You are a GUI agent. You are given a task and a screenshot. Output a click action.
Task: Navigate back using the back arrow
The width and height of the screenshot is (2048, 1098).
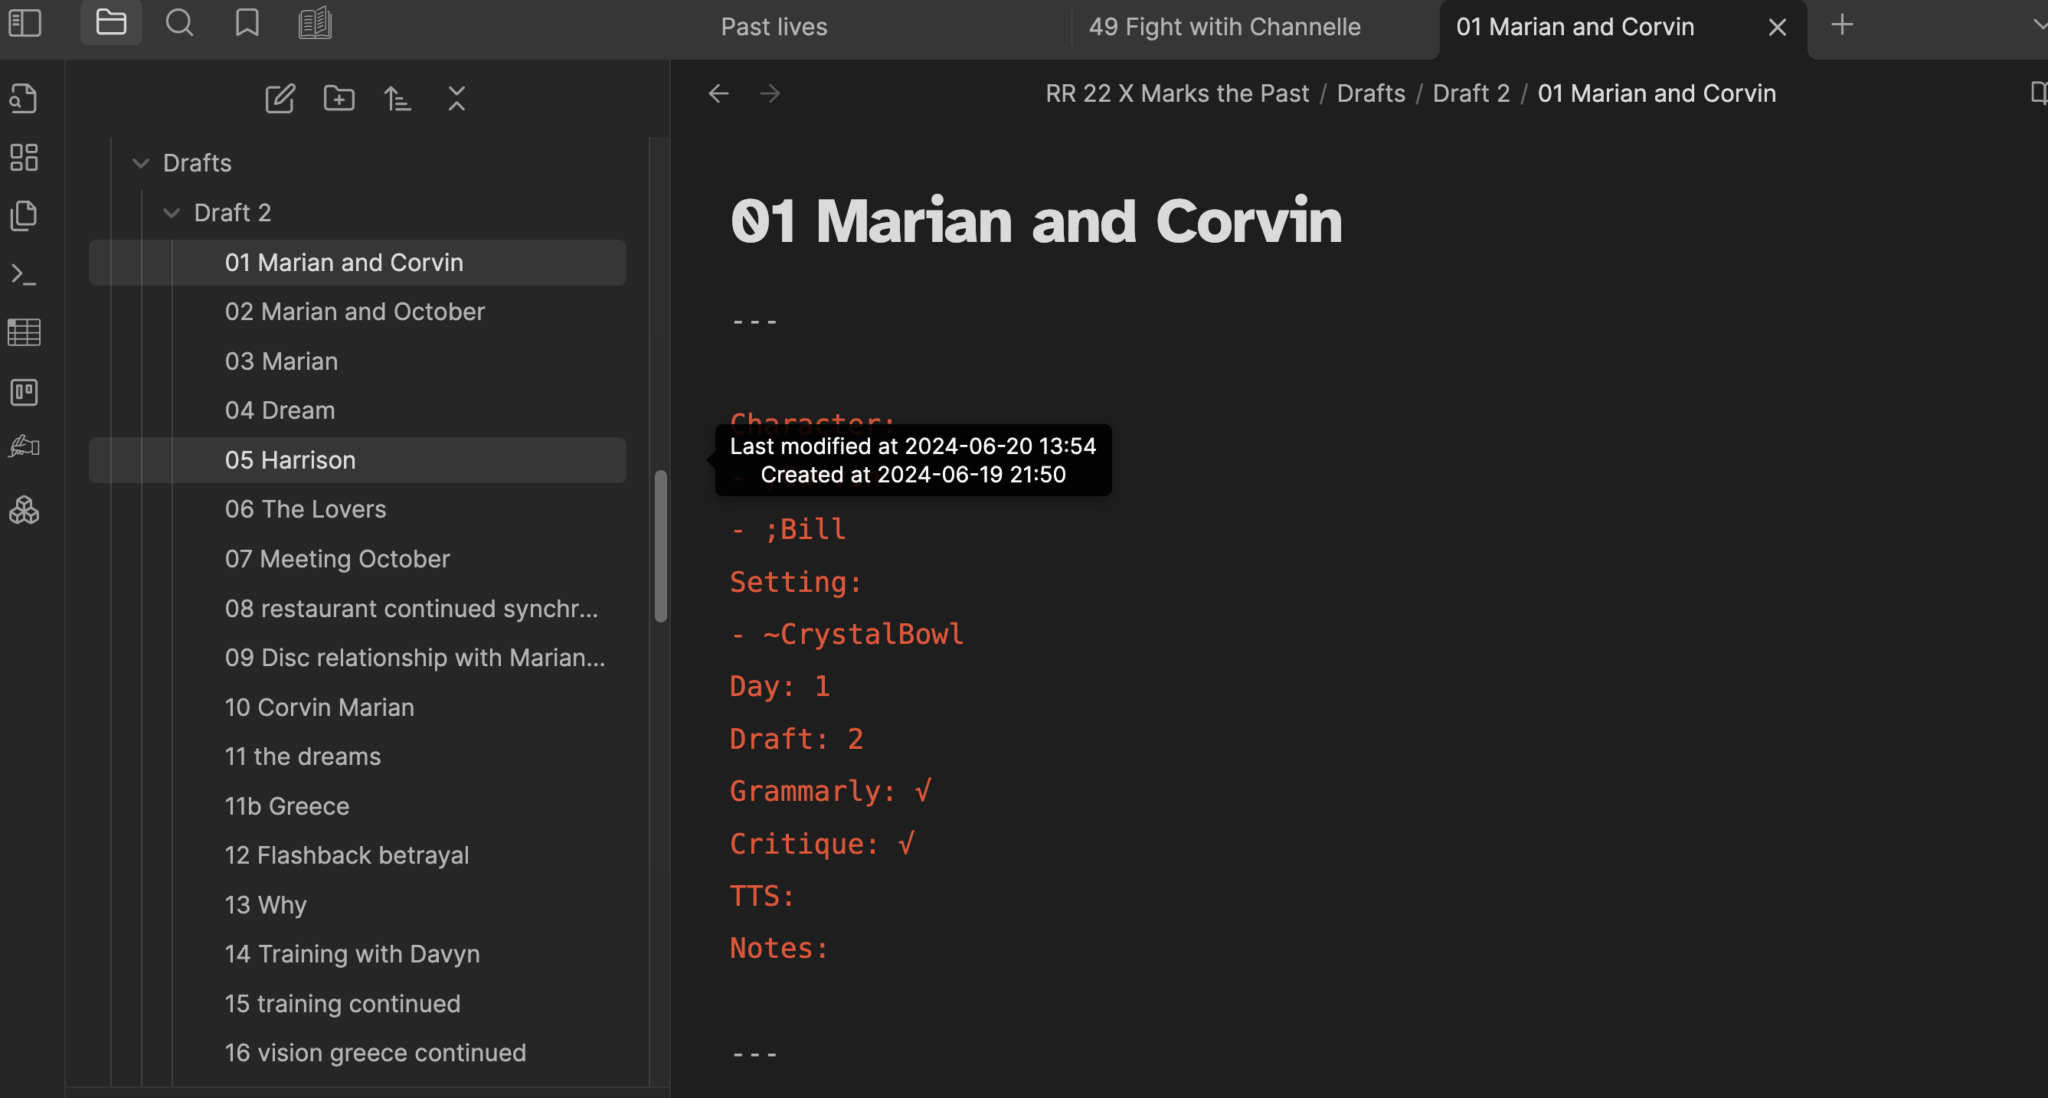[718, 93]
